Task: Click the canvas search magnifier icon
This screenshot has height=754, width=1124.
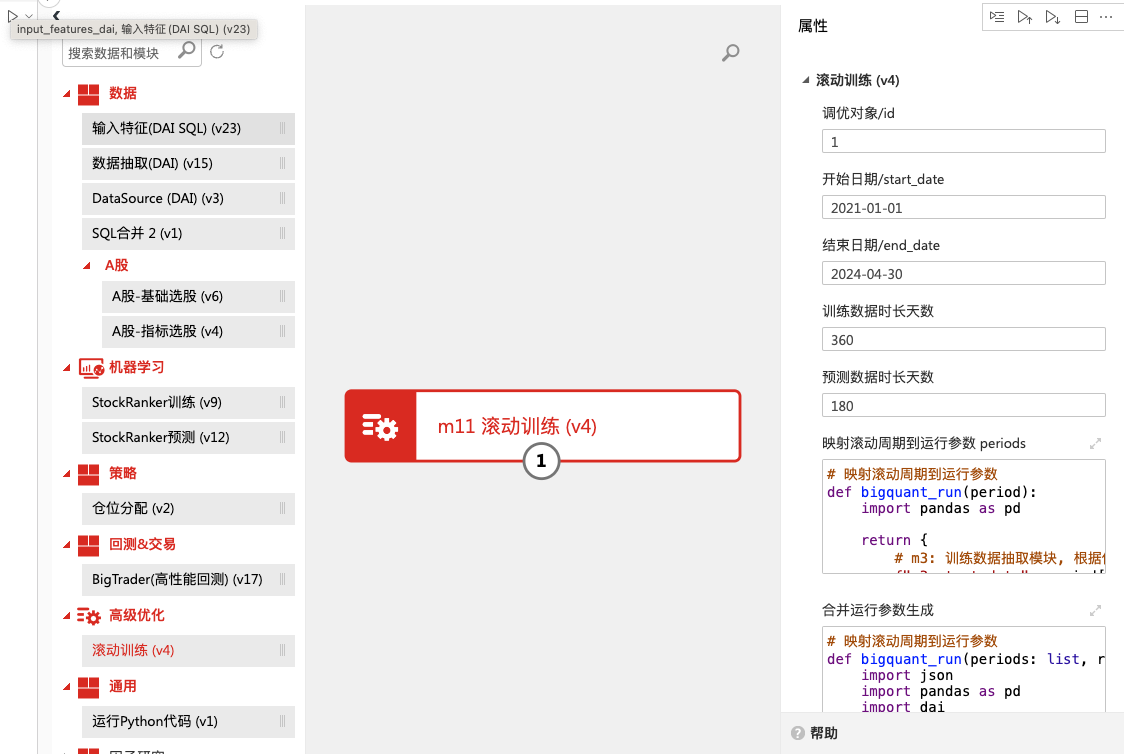Action: tap(731, 53)
